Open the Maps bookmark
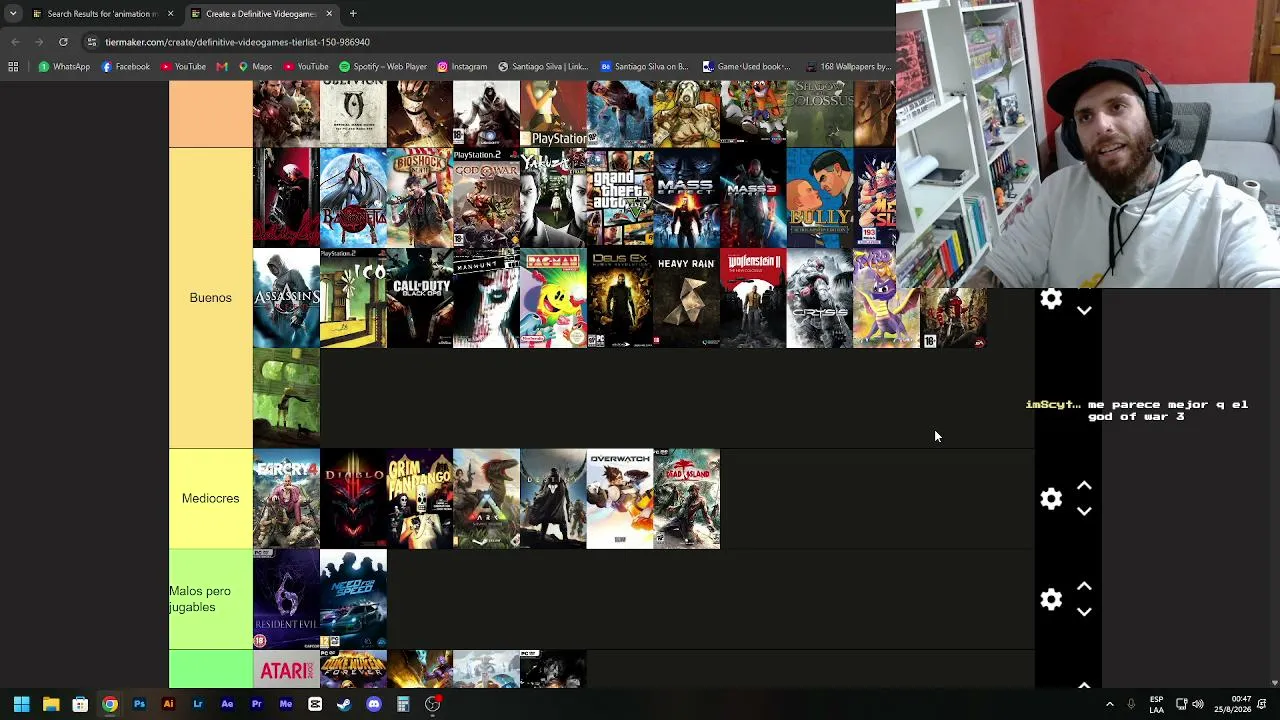Image resolution: width=1280 pixels, height=720 pixels. [x=255, y=67]
